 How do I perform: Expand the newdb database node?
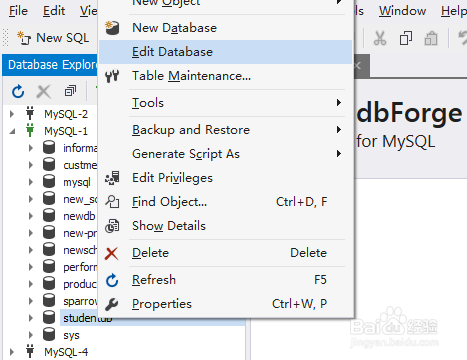coord(31,216)
